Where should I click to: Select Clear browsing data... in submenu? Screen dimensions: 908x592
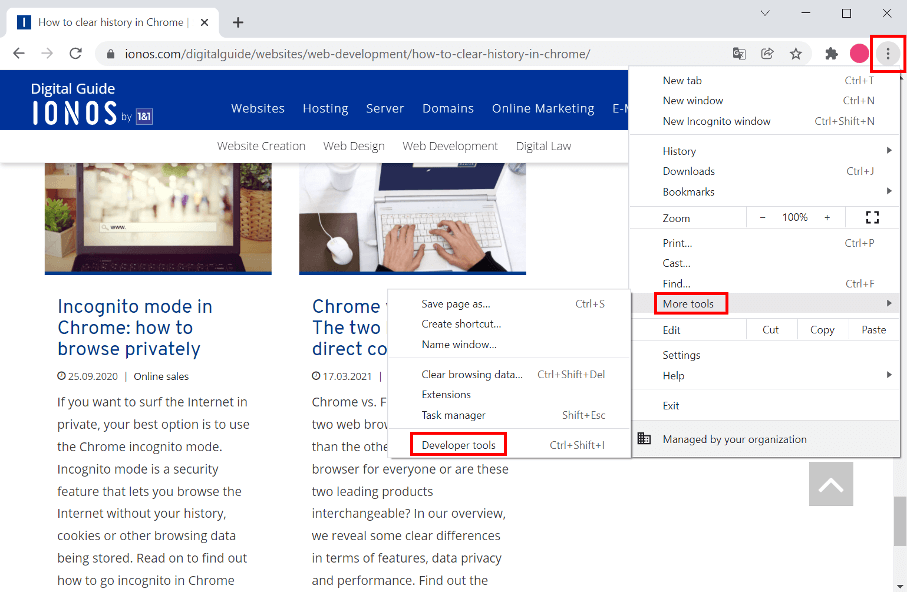pos(510,375)
